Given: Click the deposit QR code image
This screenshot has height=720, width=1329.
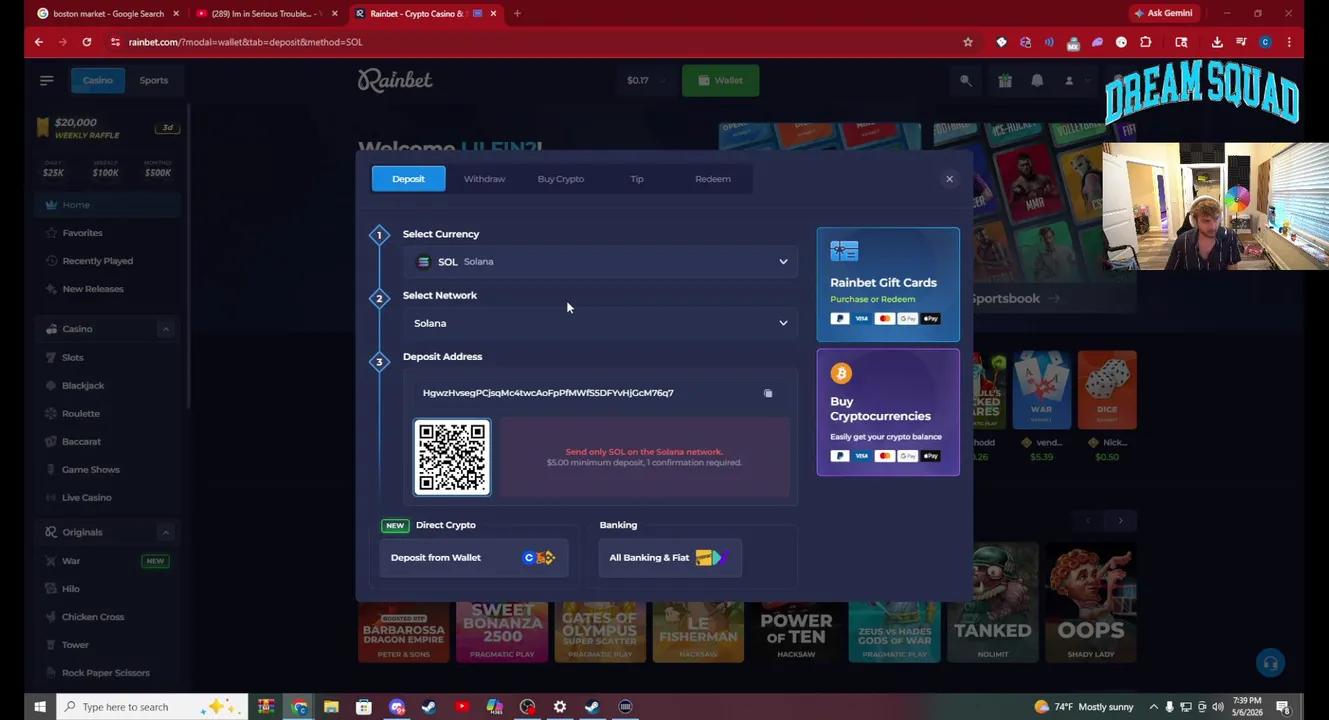Looking at the screenshot, I should 452,458.
